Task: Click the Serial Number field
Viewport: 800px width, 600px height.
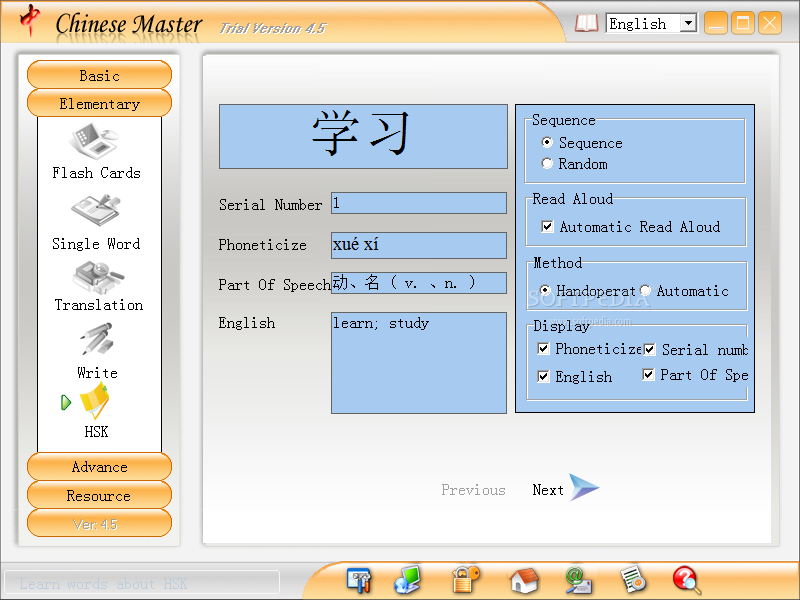Action: point(419,203)
